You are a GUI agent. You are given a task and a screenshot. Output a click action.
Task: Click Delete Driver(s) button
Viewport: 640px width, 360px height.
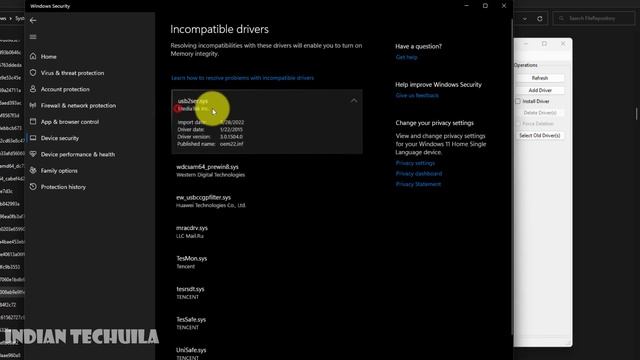coord(540,113)
